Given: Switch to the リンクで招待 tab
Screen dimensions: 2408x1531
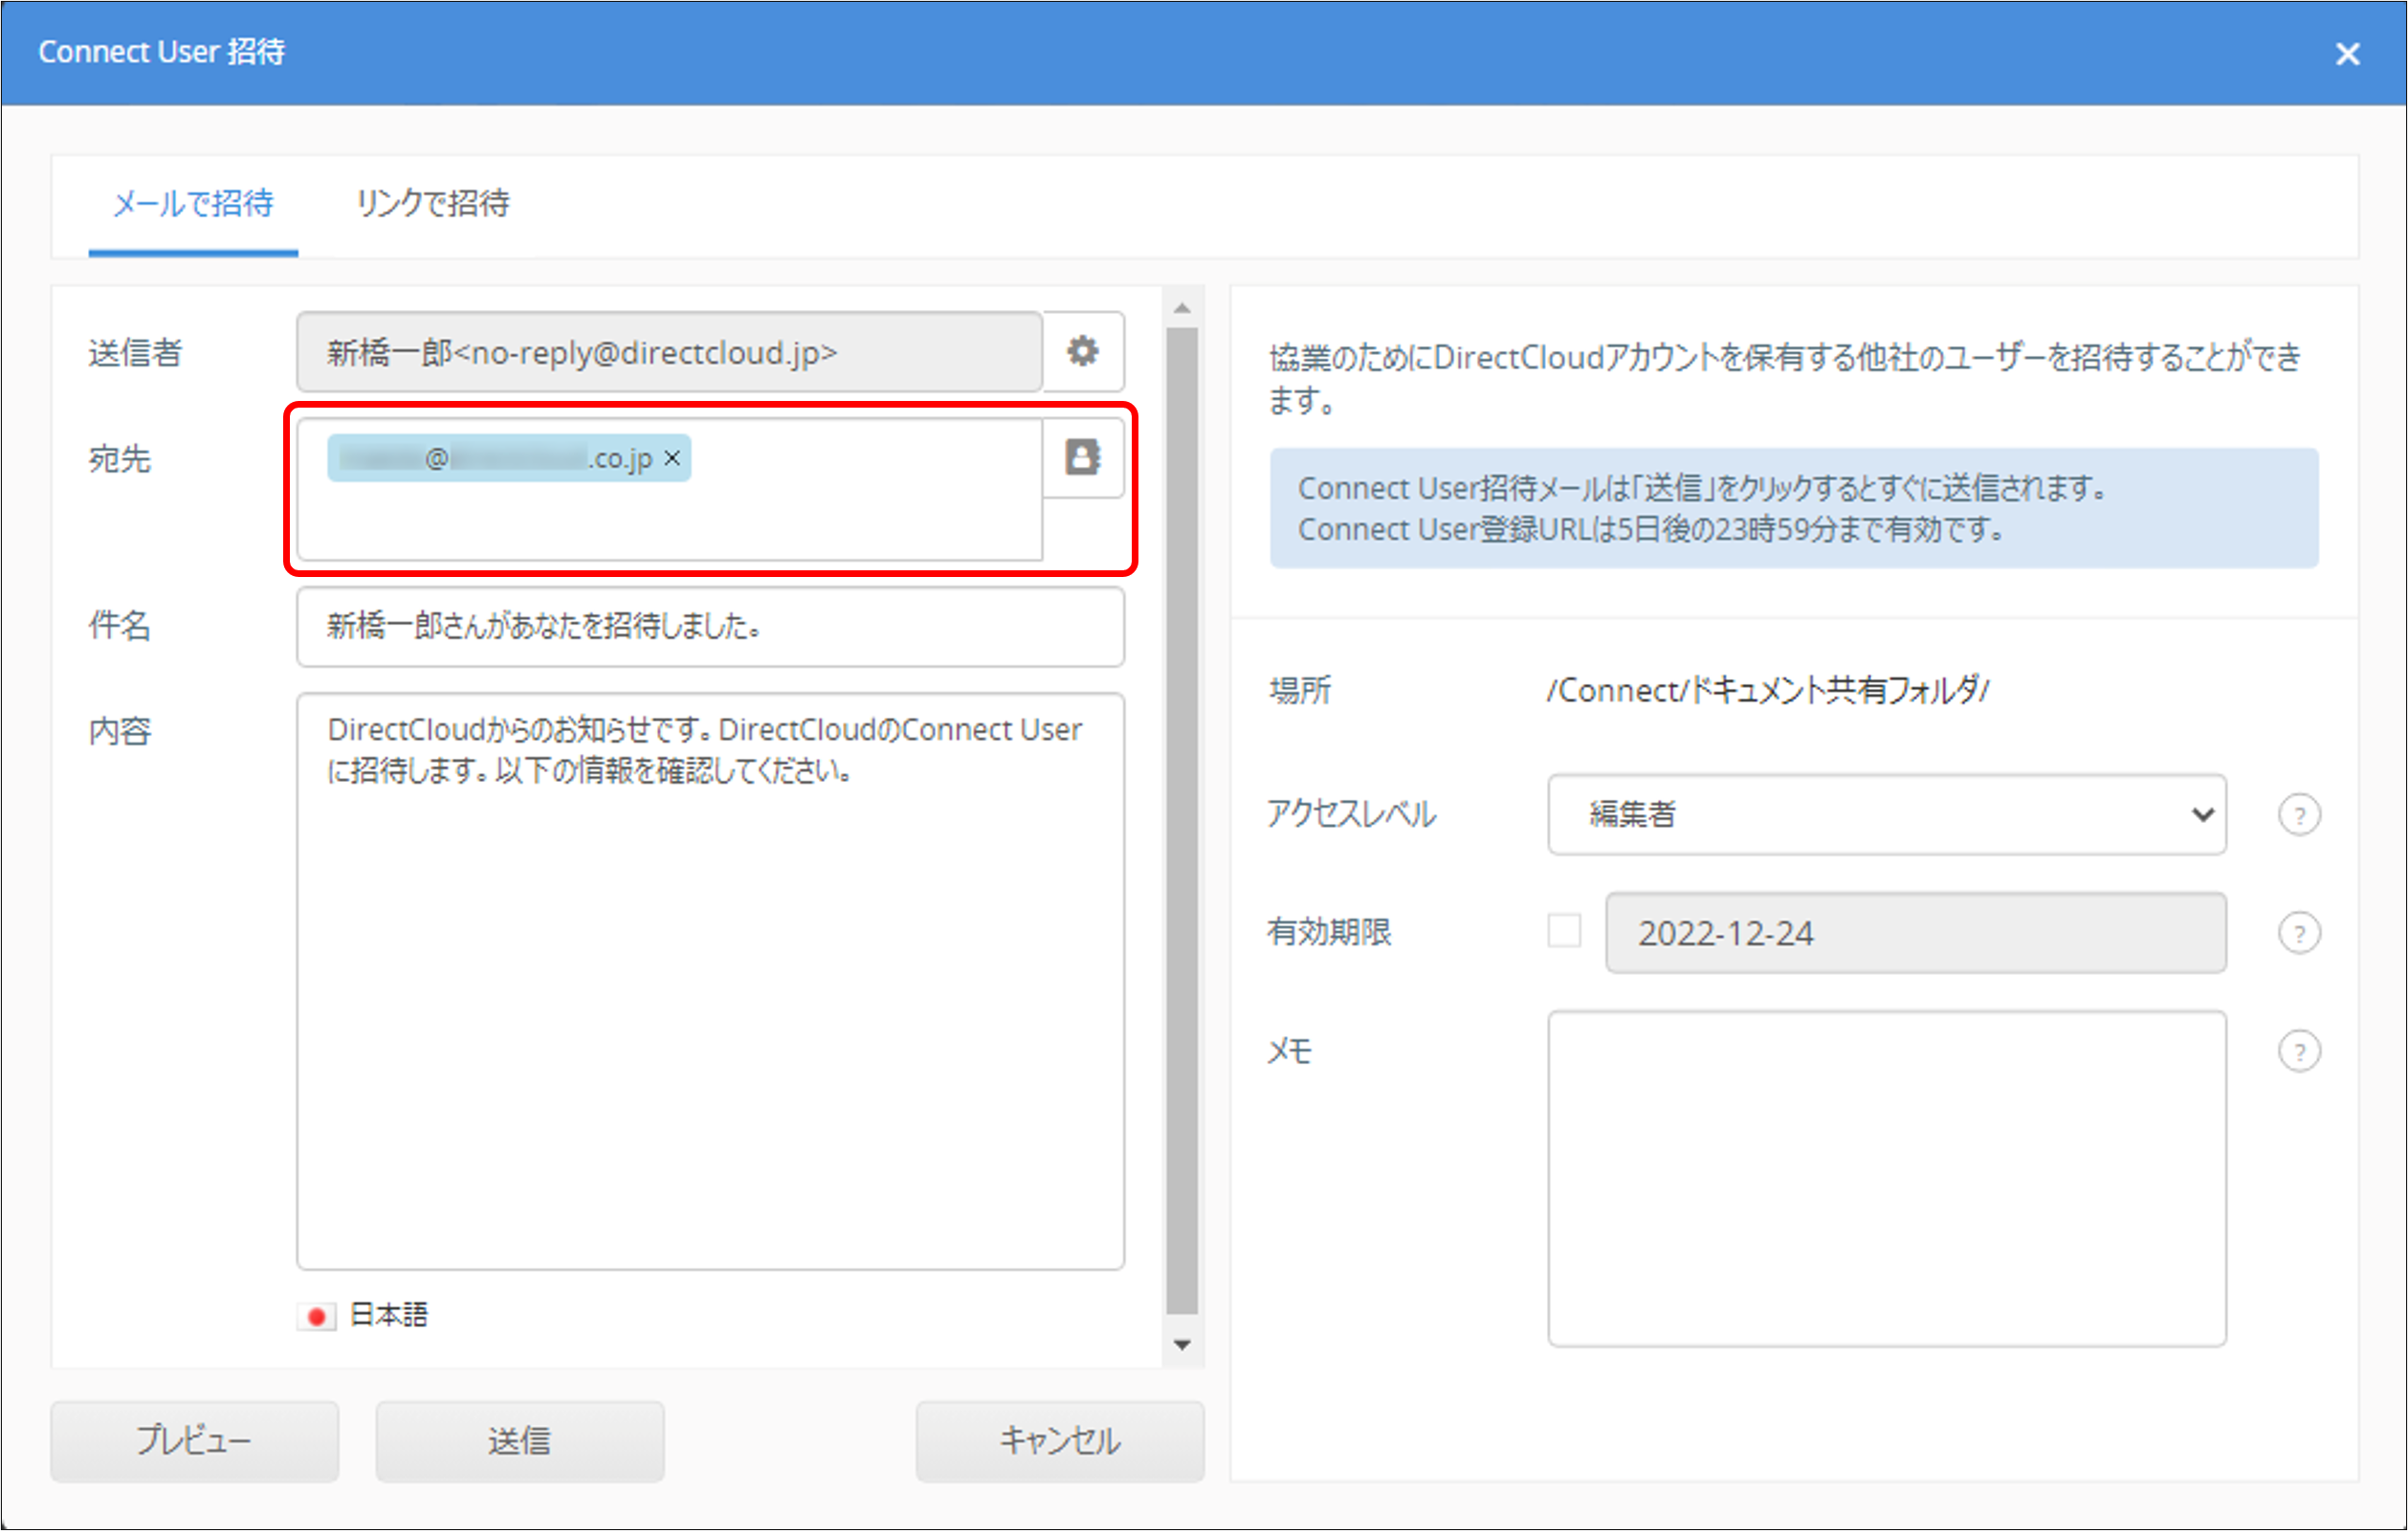Looking at the screenshot, I should coord(433,204).
